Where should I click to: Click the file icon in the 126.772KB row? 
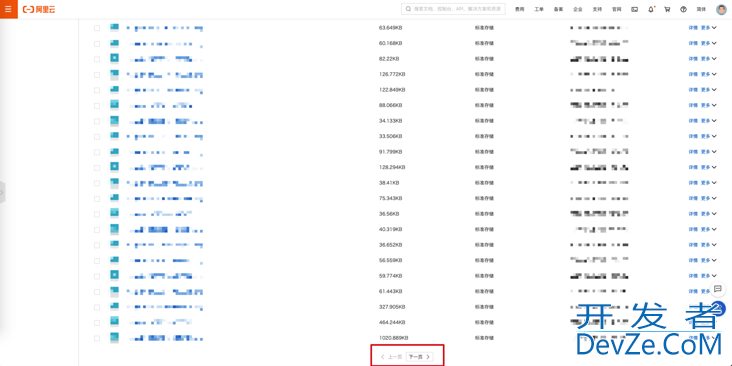114,74
